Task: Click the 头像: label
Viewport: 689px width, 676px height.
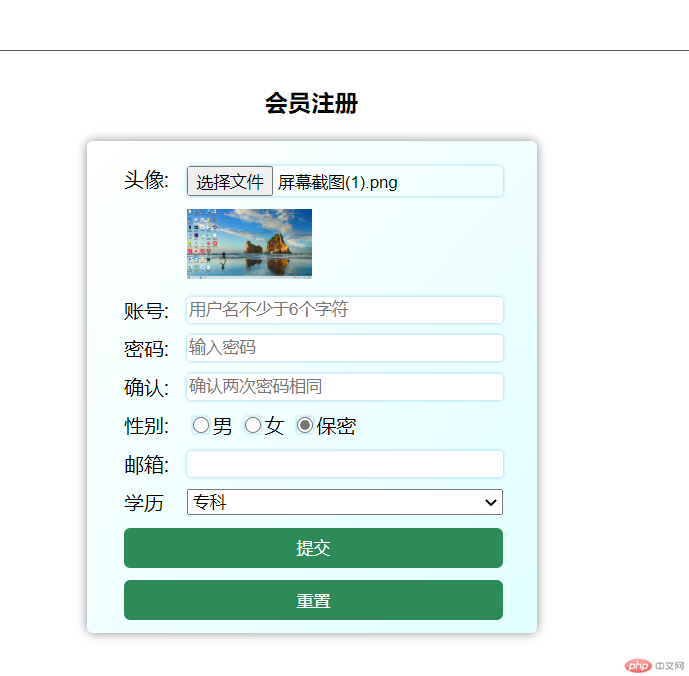Action: [x=146, y=180]
